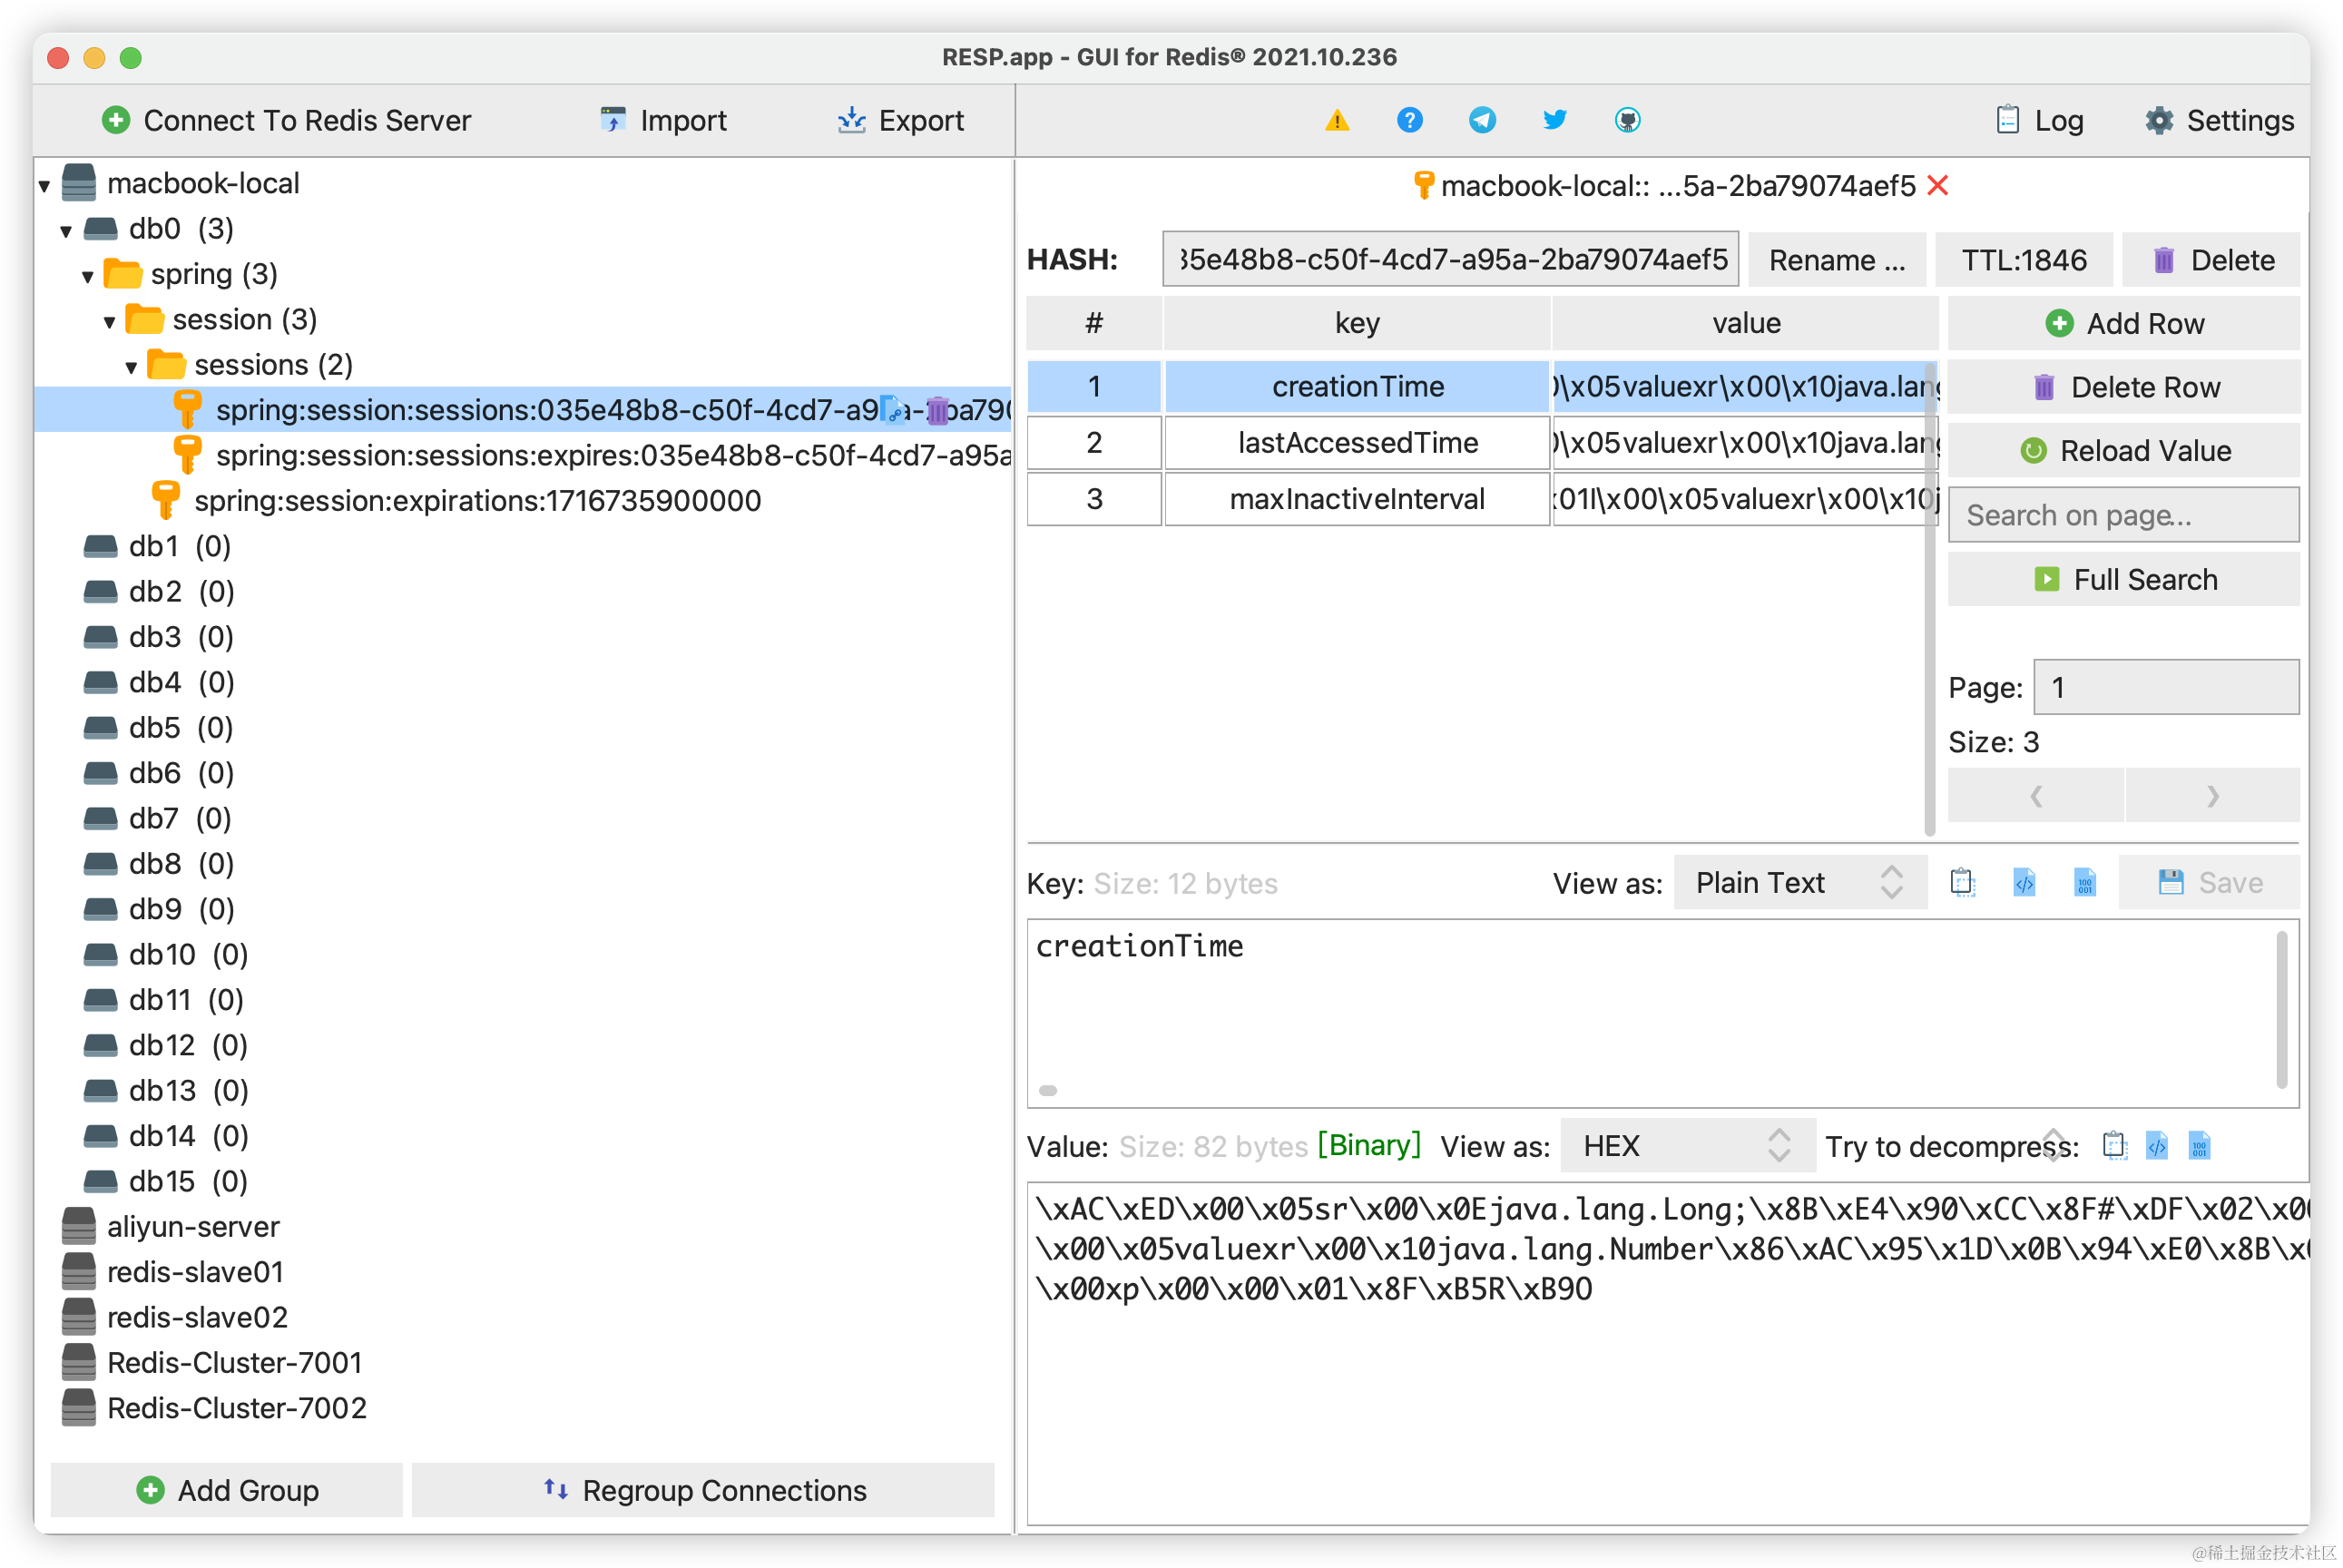Collapse the db0 database node
The height and width of the screenshot is (1568, 2343).
pos(66,231)
